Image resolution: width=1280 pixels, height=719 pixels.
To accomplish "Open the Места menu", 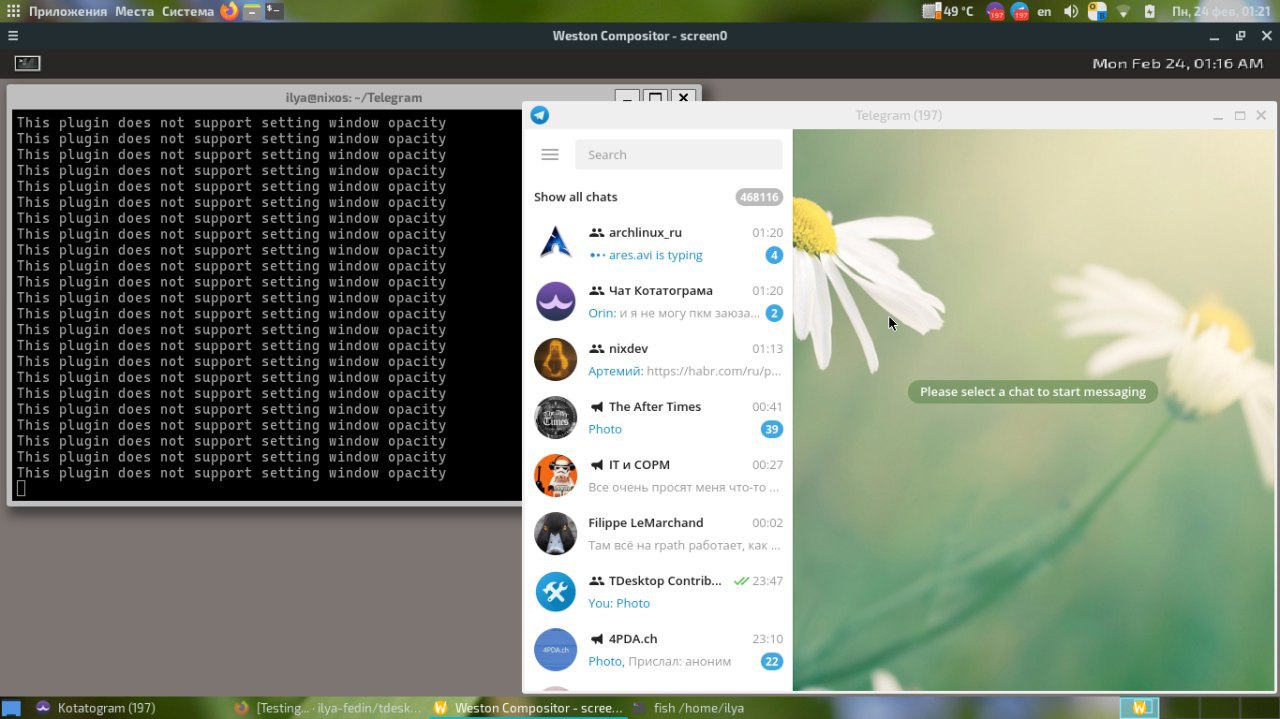I will [134, 11].
